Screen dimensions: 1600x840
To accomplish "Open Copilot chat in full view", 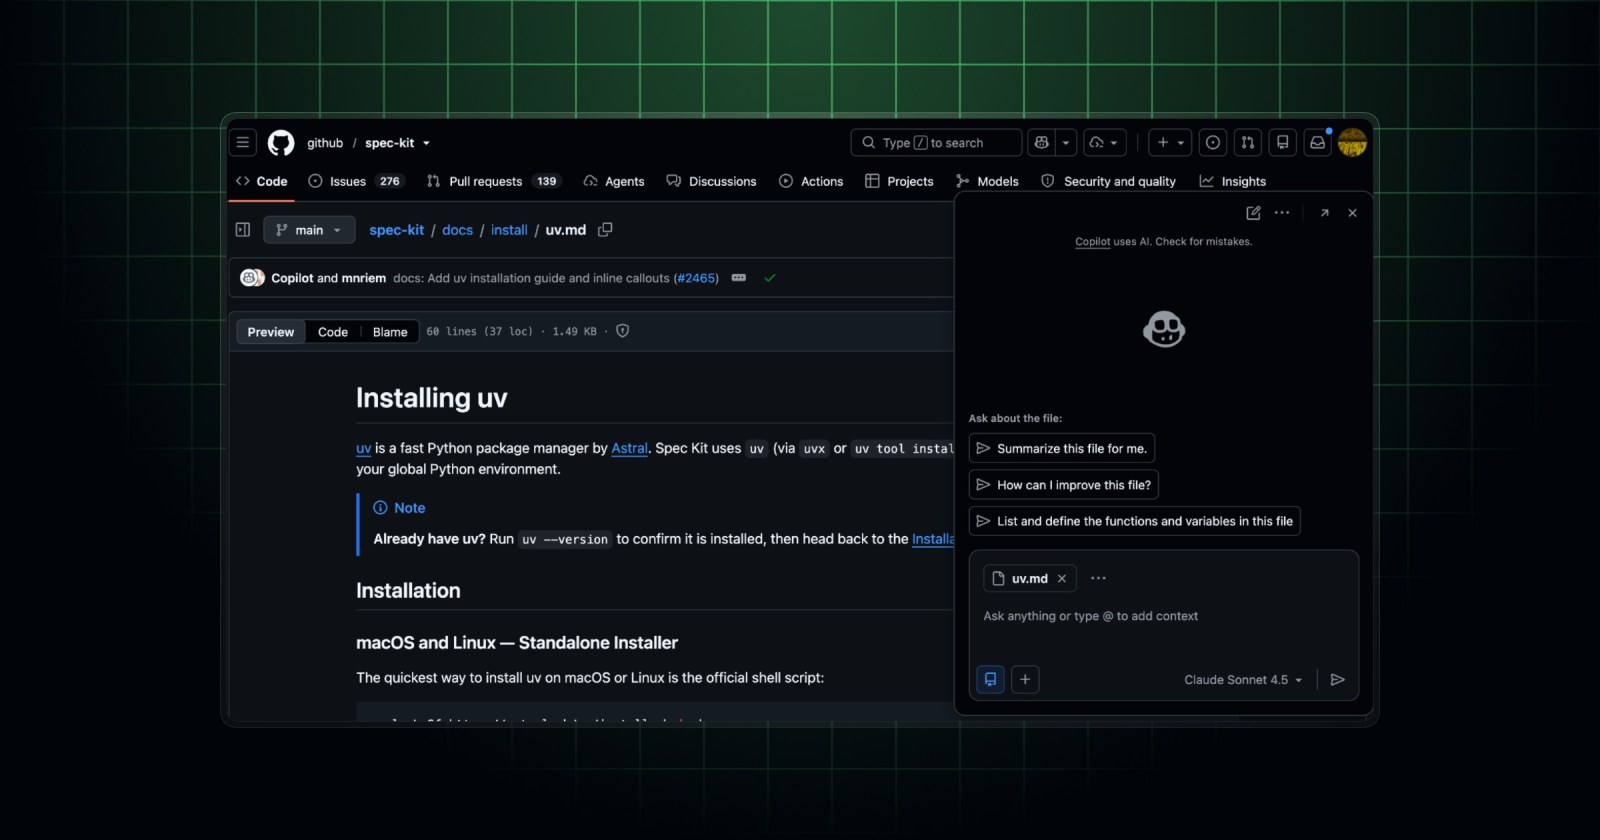I will 1325,213.
